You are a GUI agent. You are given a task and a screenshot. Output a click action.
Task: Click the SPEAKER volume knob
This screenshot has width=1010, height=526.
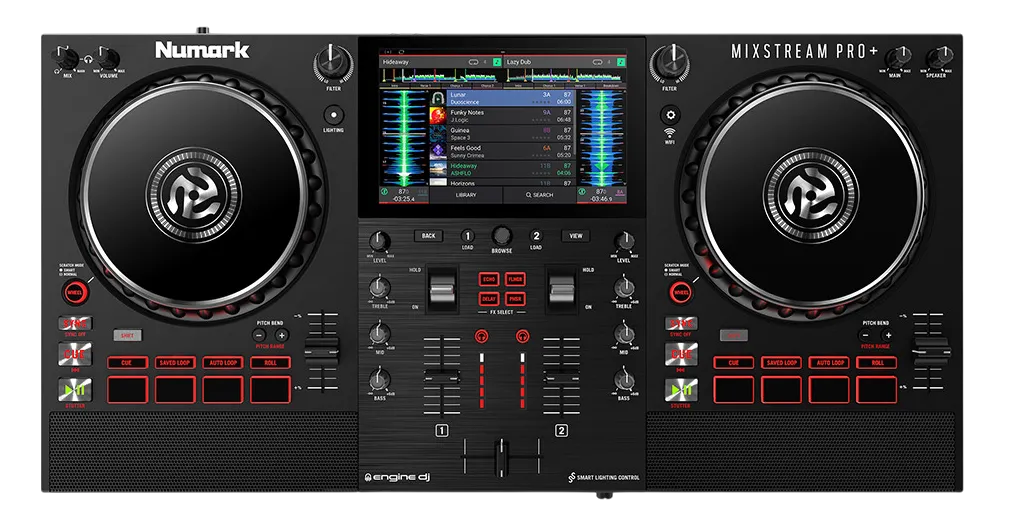tap(939, 58)
